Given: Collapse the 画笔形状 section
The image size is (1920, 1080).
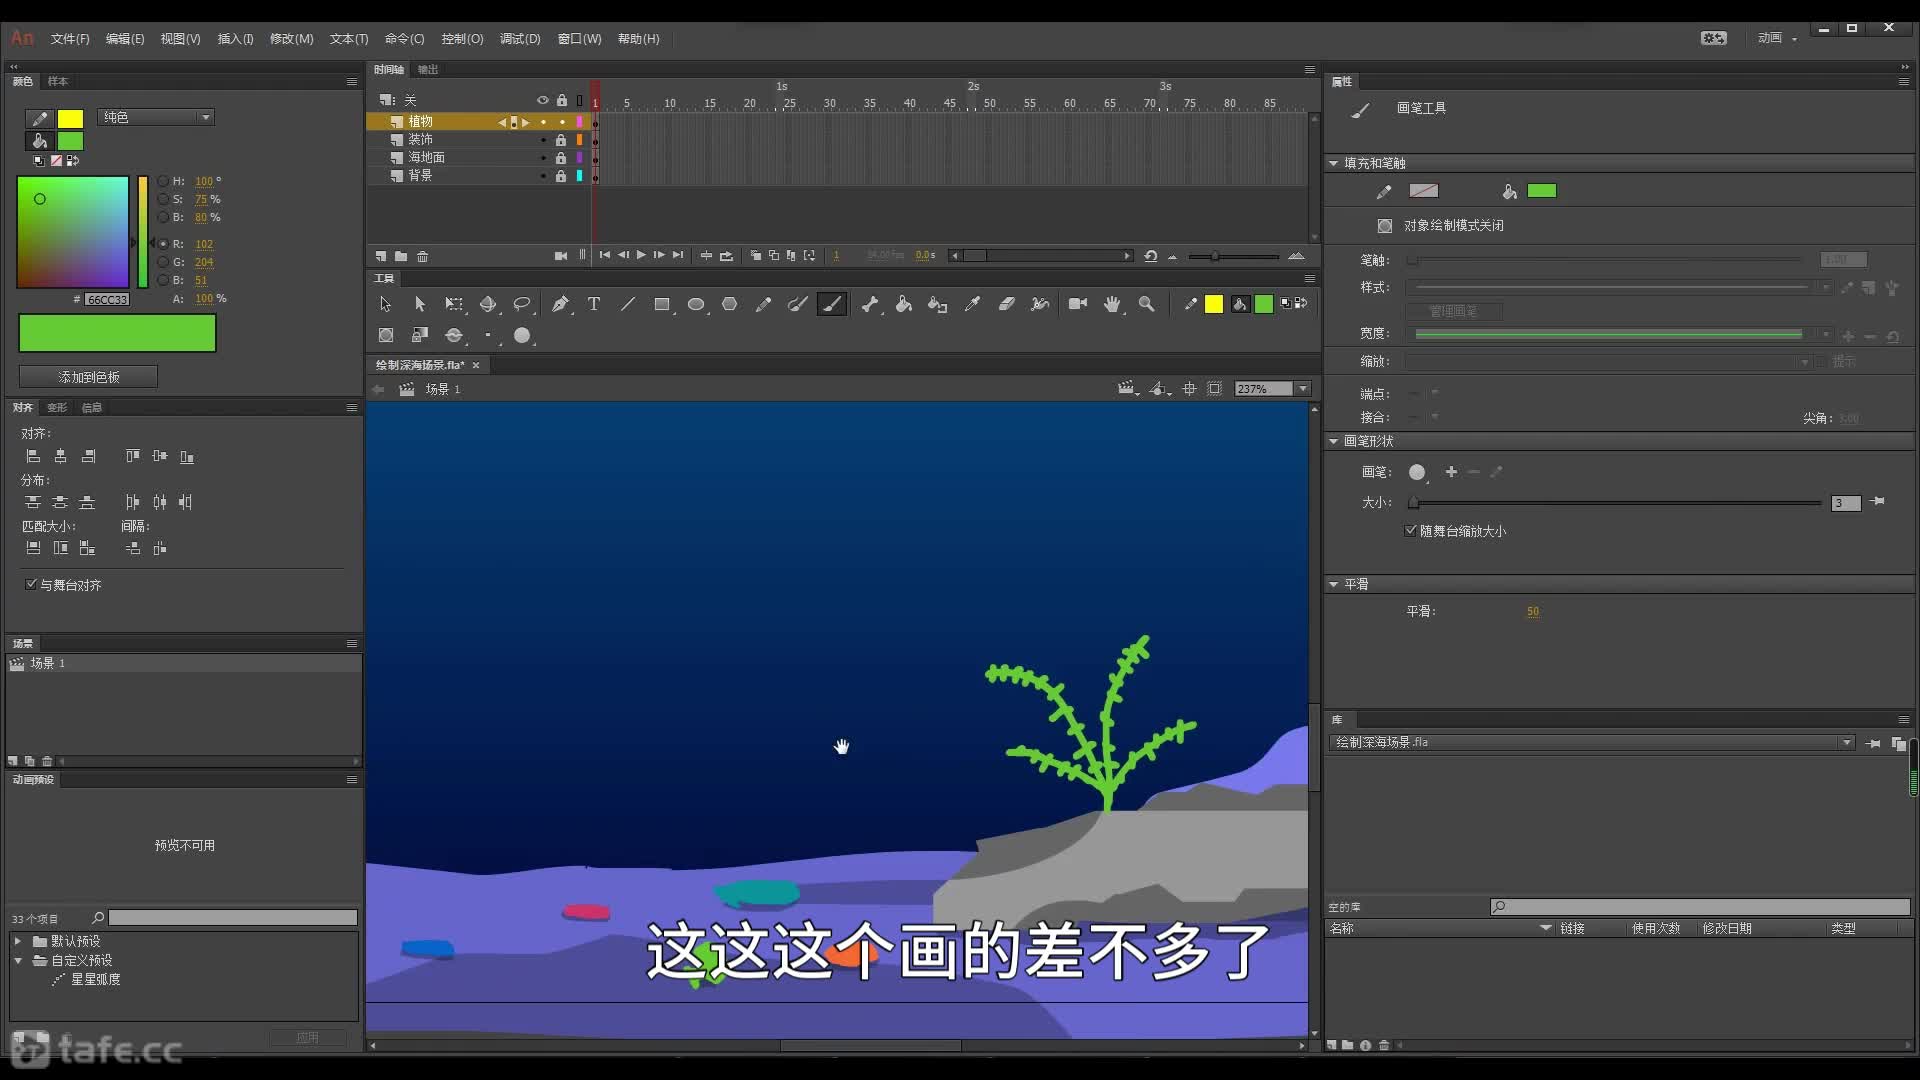Looking at the screenshot, I should [1333, 441].
